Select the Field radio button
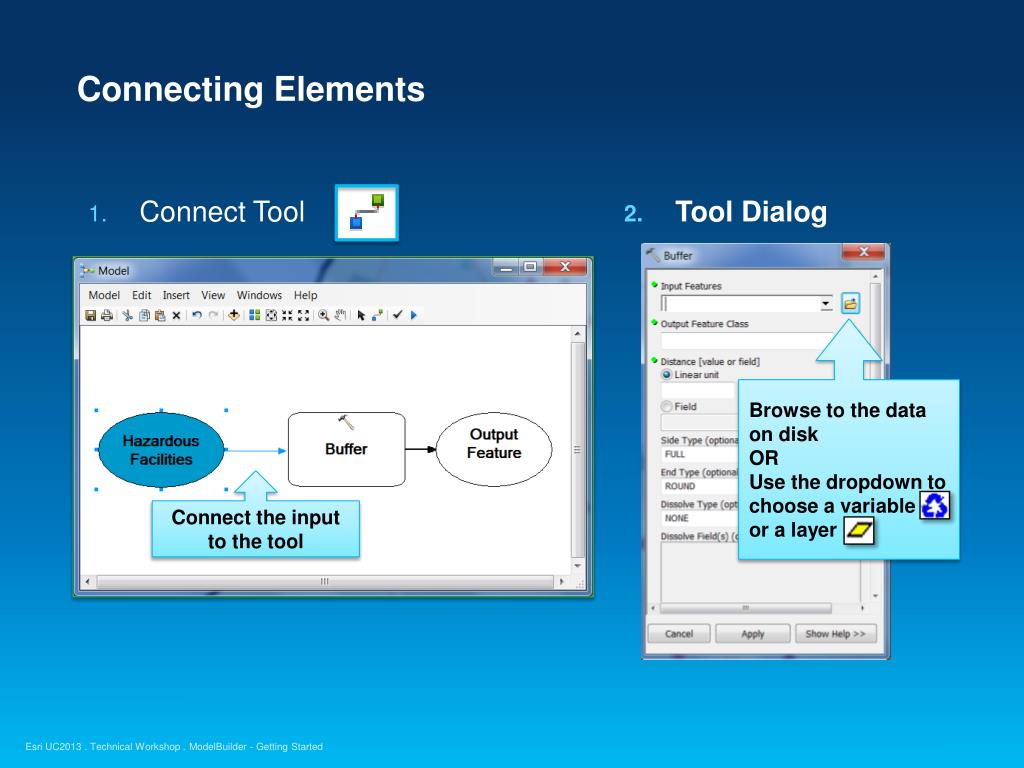 coord(667,406)
